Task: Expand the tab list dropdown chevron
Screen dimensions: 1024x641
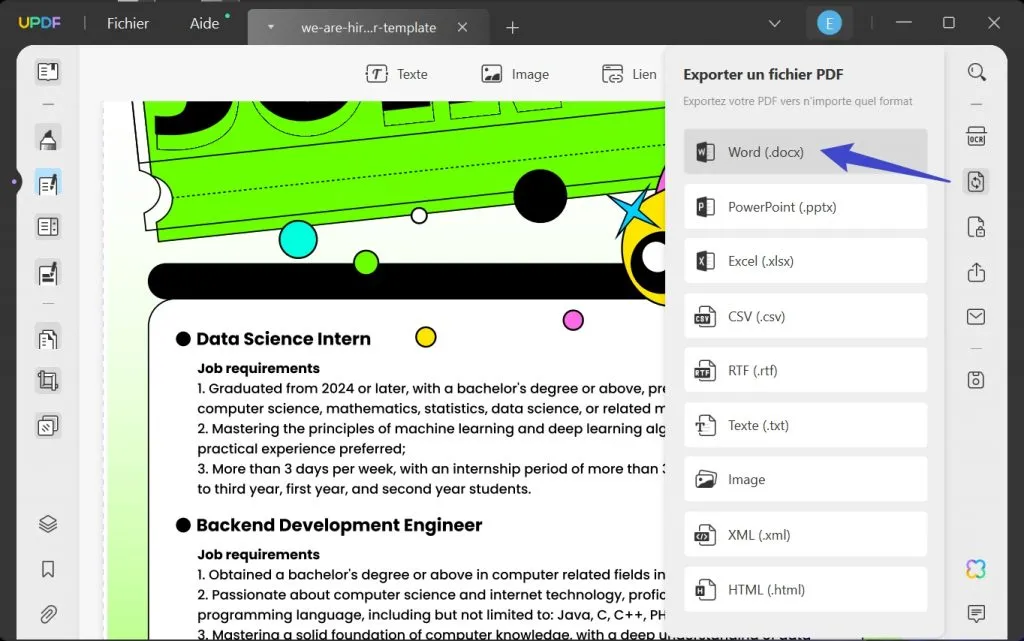Action: click(x=775, y=23)
